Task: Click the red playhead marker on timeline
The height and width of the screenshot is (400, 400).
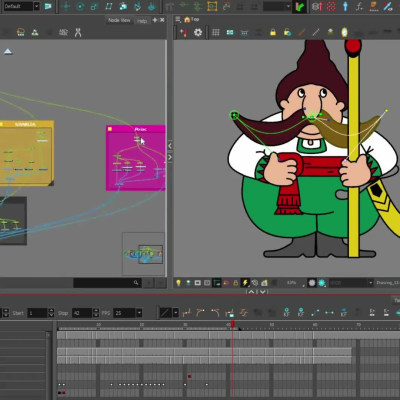Action: click(x=232, y=323)
